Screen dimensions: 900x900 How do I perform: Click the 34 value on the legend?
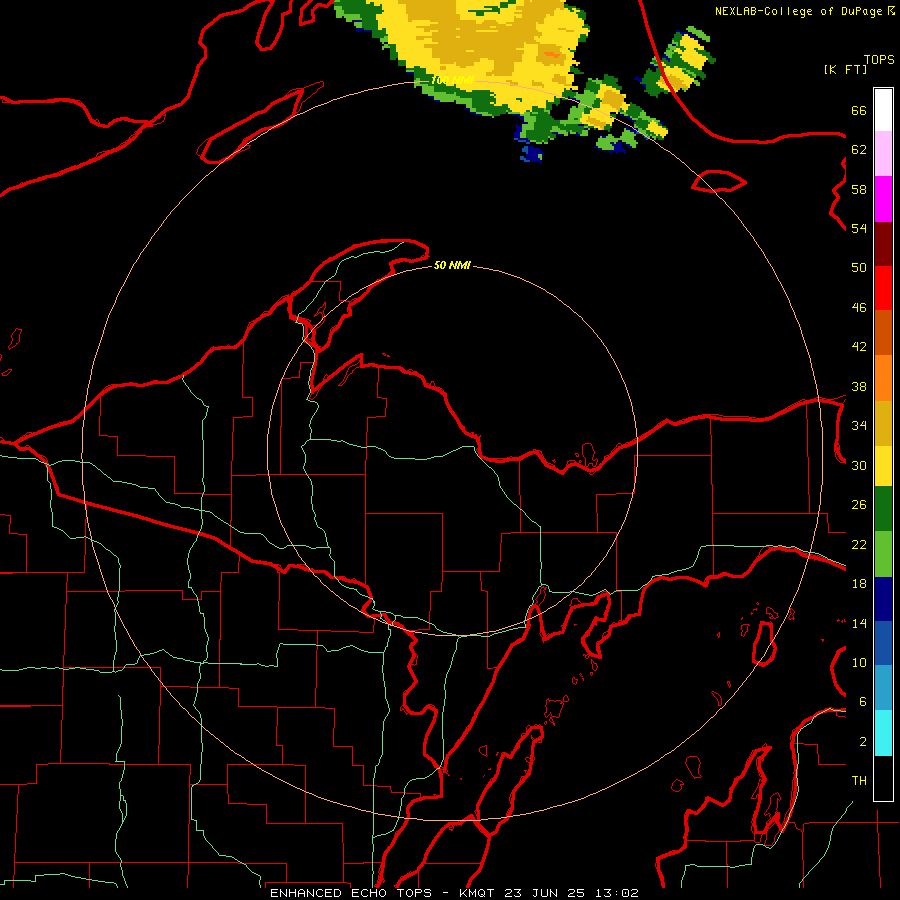tap(859, 426)
